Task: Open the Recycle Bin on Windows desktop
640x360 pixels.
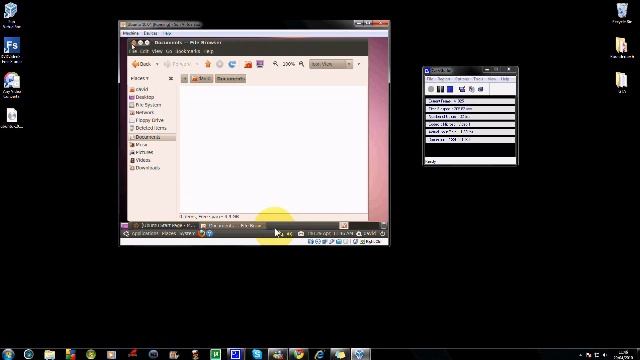Action: click(x=622, y=13)
